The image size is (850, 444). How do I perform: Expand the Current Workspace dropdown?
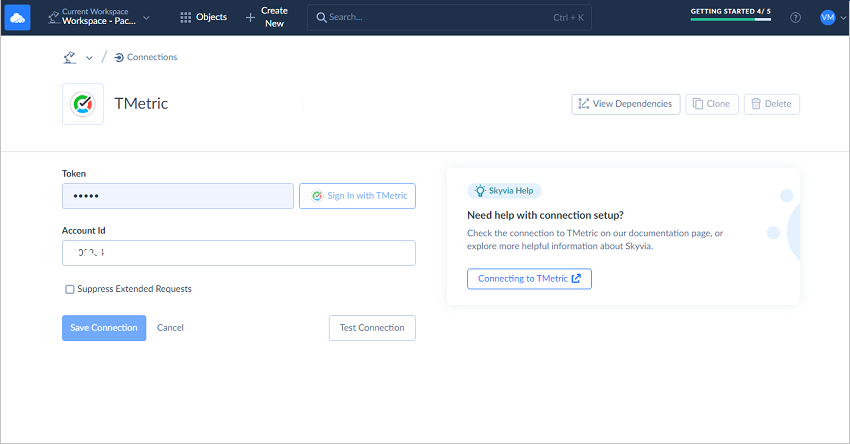point(99,17)
